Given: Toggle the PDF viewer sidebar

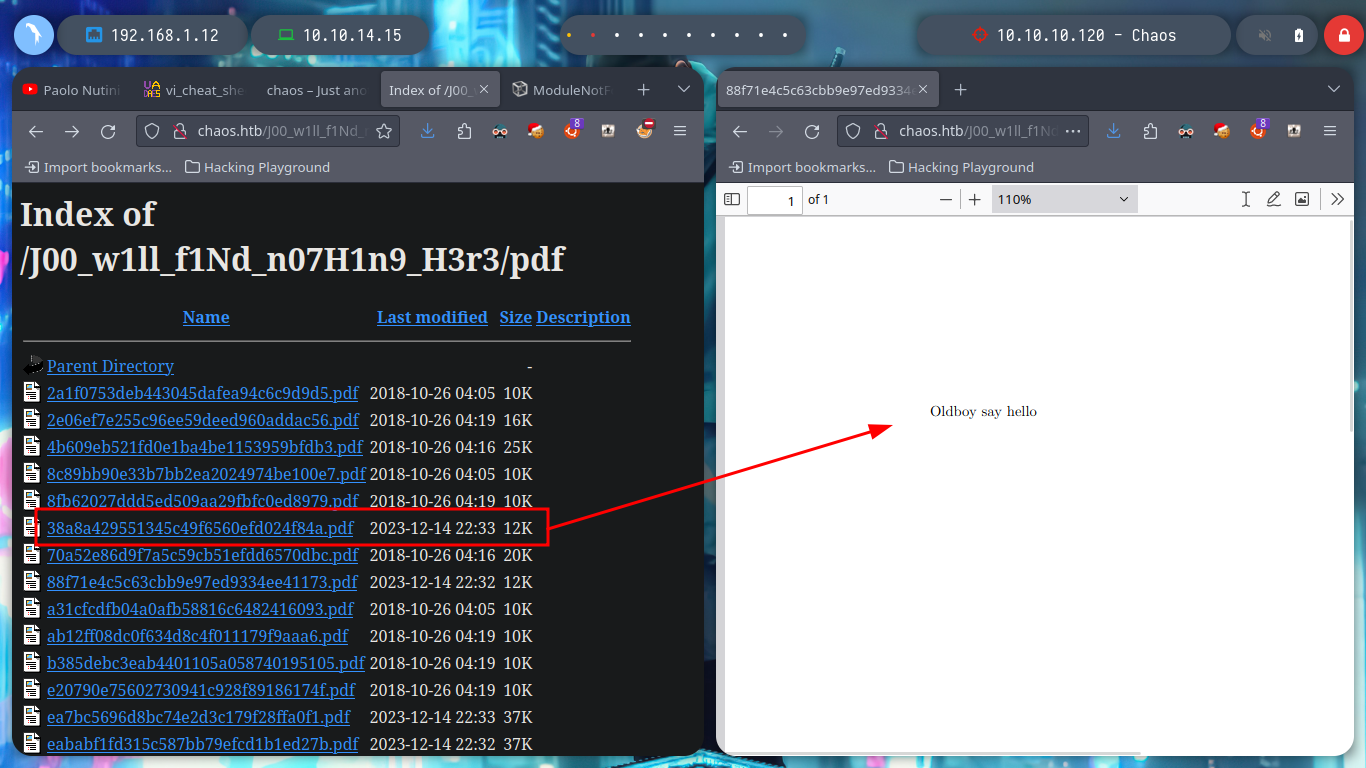Looking at the screenshot, I should coord(732,199).
